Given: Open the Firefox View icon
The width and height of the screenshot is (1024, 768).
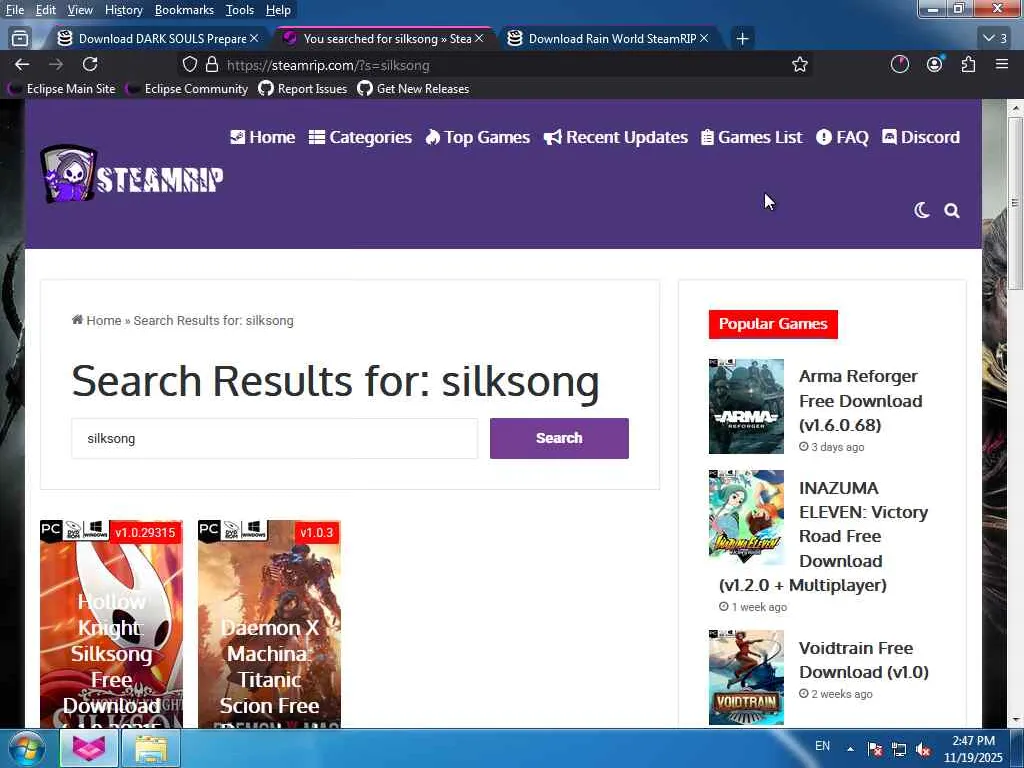Looking at the screenshot, I should click(x=20, y=39).
